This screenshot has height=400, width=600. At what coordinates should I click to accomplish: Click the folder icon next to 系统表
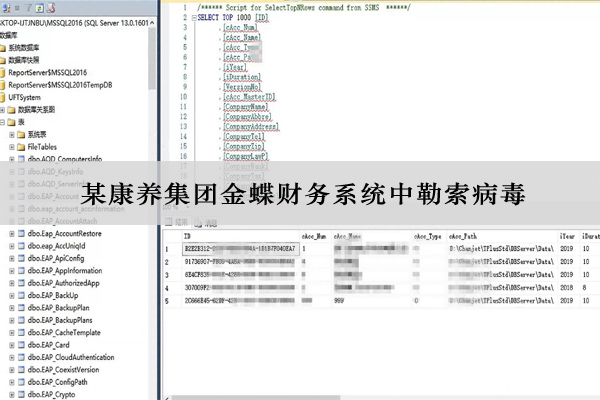point(21,135)
